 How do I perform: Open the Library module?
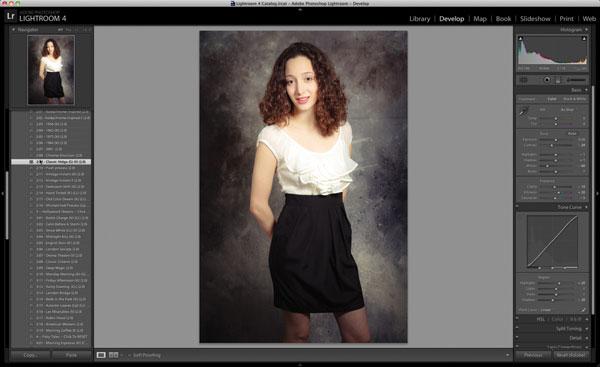pos(420,19)
